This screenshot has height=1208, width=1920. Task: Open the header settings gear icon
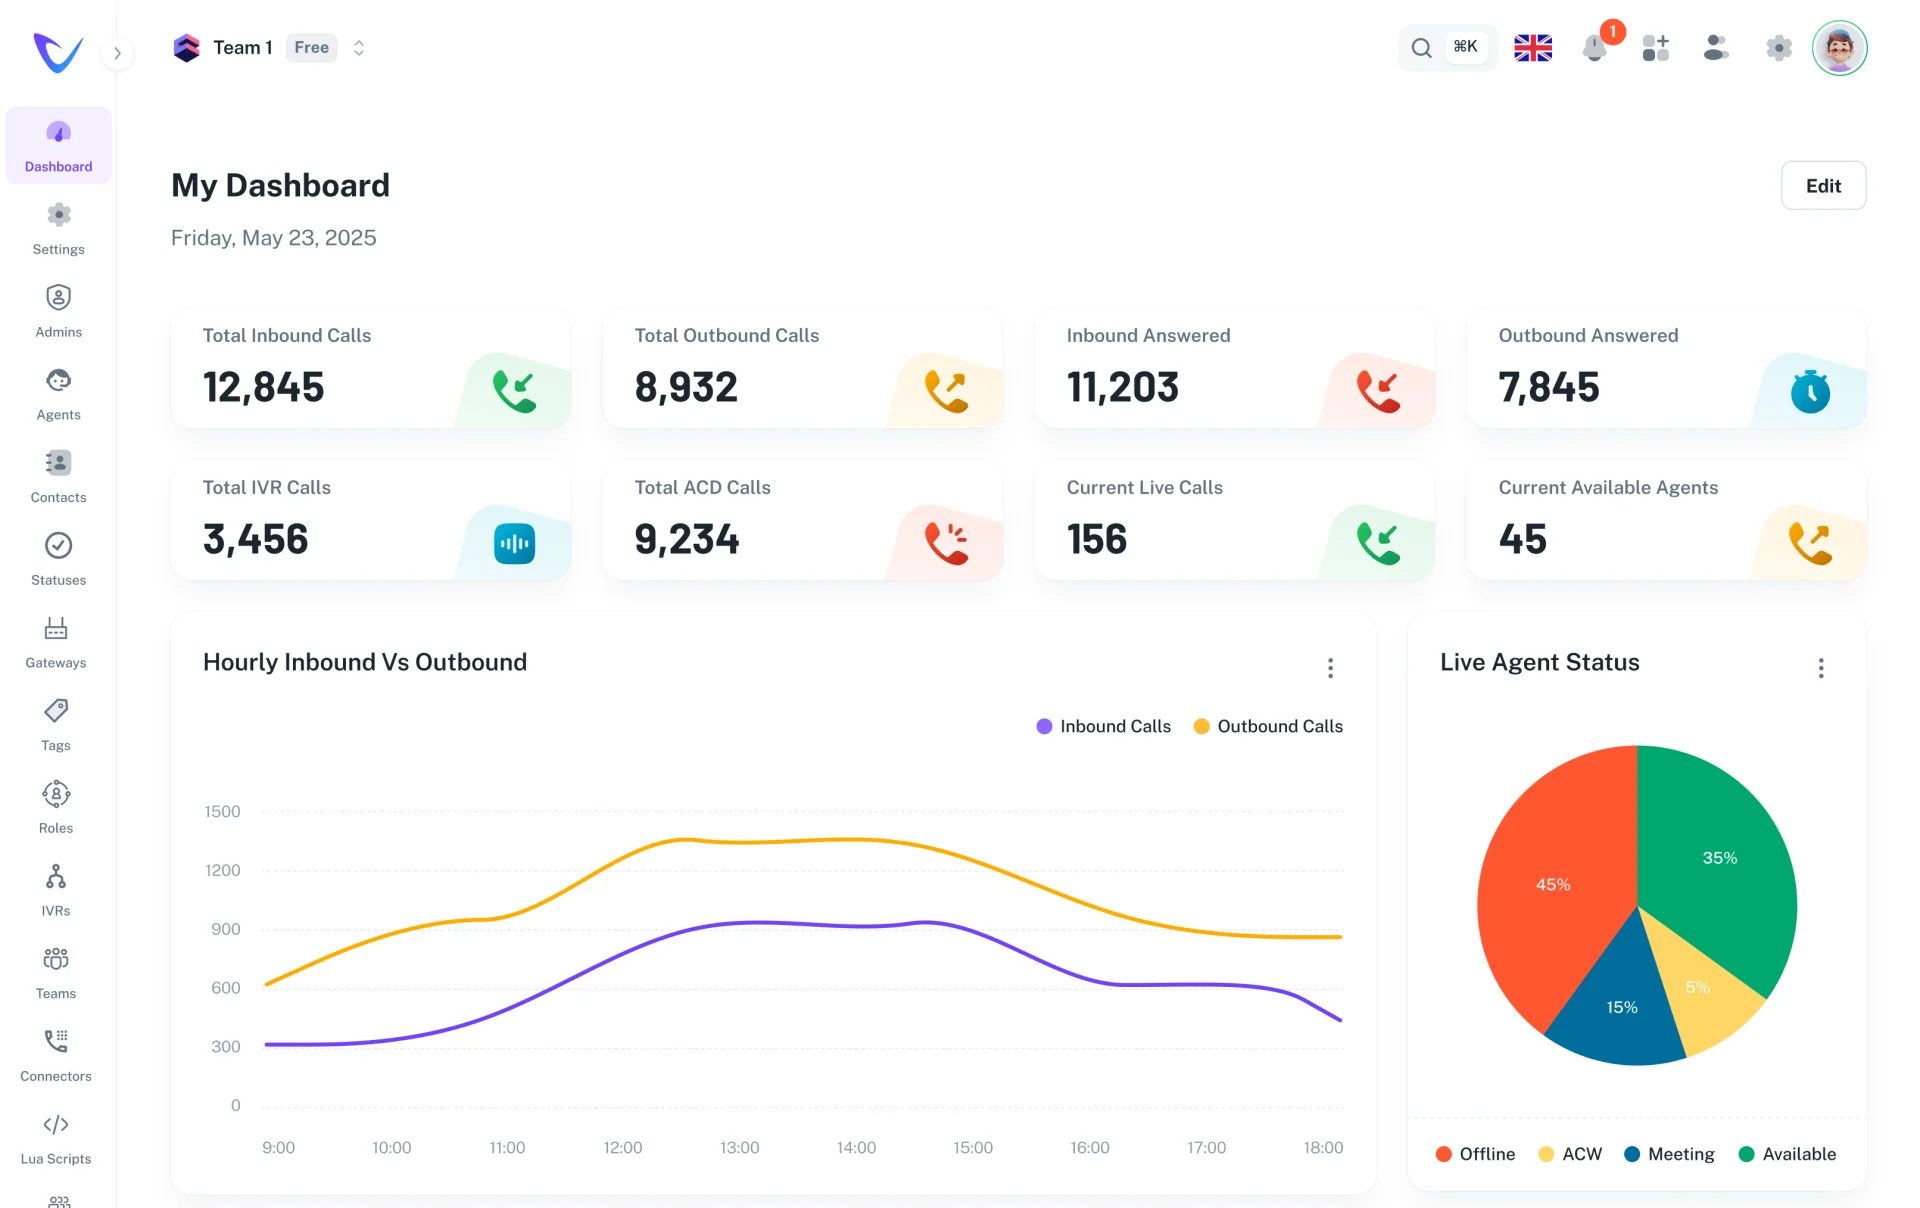1778,48
